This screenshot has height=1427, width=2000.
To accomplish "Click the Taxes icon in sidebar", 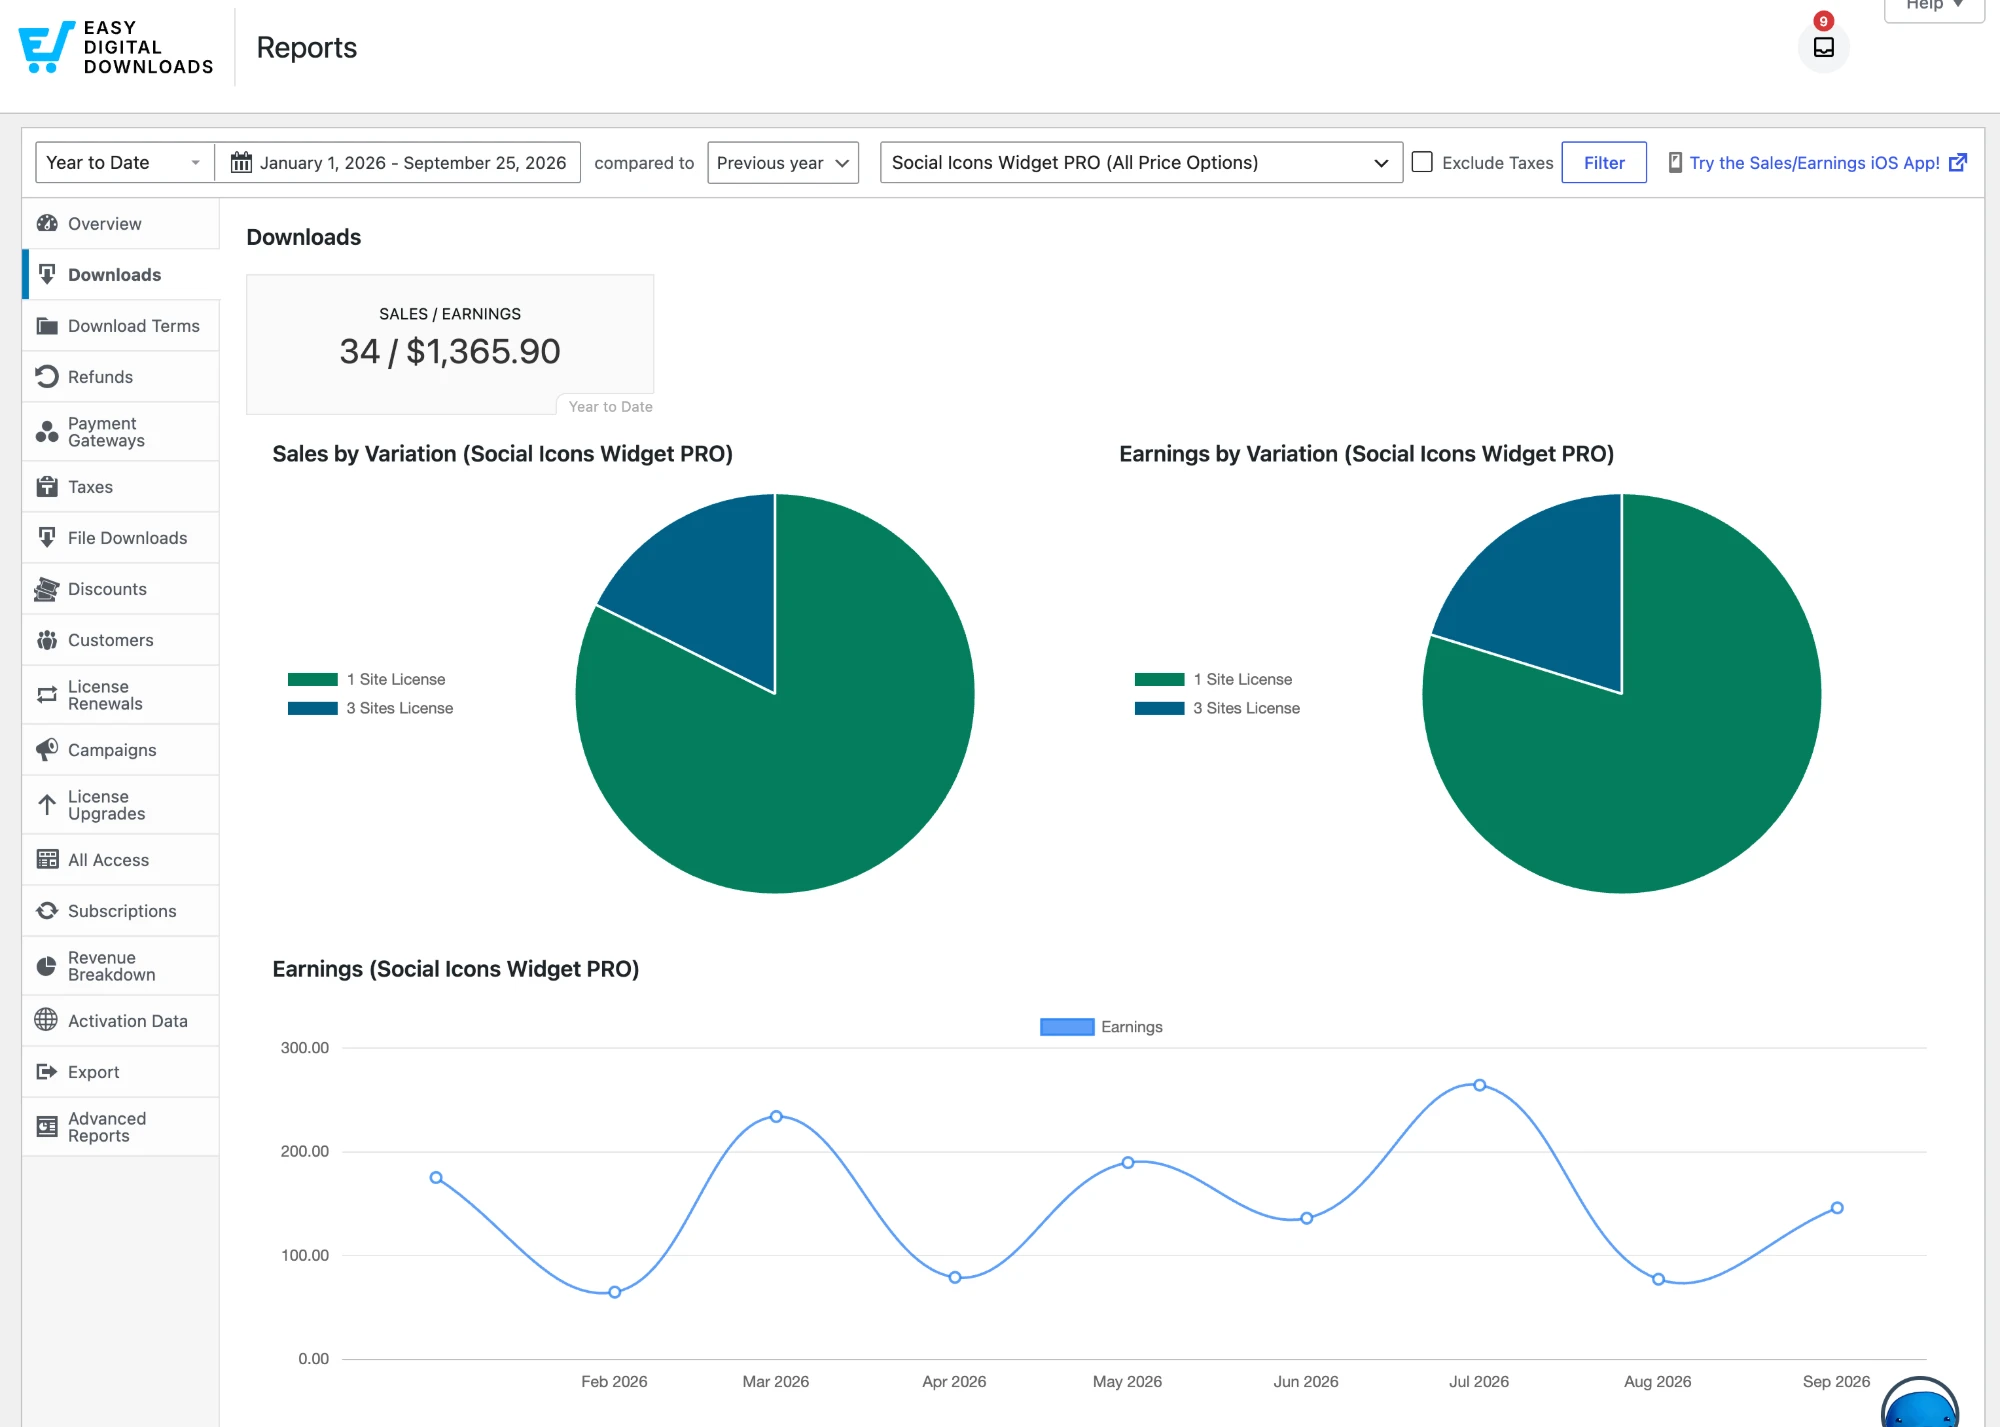I will (x=47, y=486).
